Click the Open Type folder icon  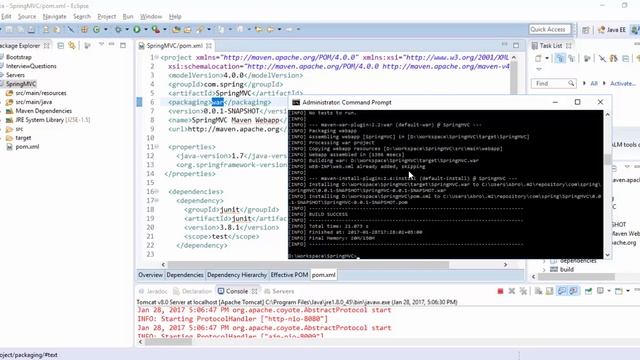[x=176, y=29]
